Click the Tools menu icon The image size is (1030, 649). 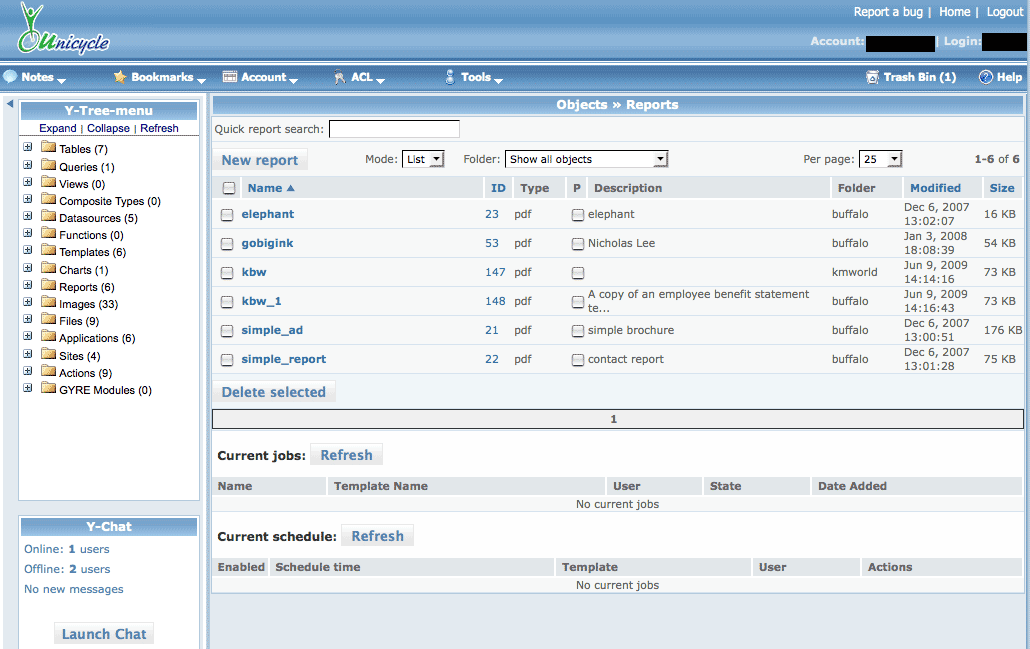450,77
